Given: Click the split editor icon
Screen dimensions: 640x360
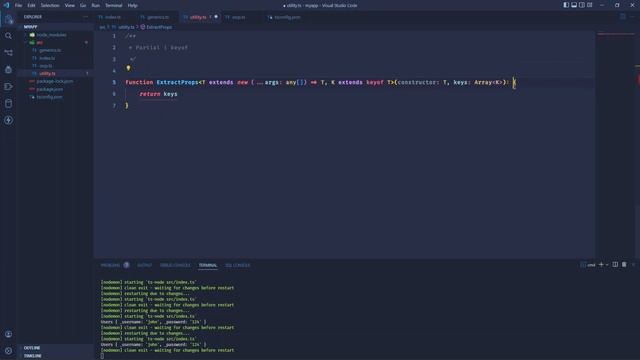Looking at the screenshot, I should pyautogui.click(x=622, y=17).
